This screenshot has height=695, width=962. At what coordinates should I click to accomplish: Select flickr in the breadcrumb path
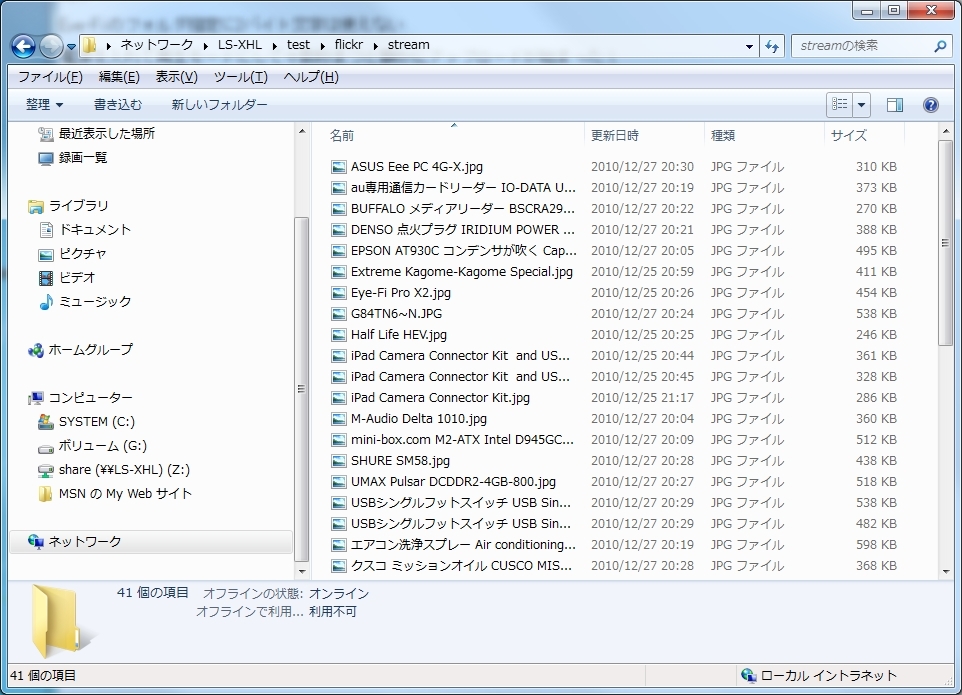pos(348,45)
